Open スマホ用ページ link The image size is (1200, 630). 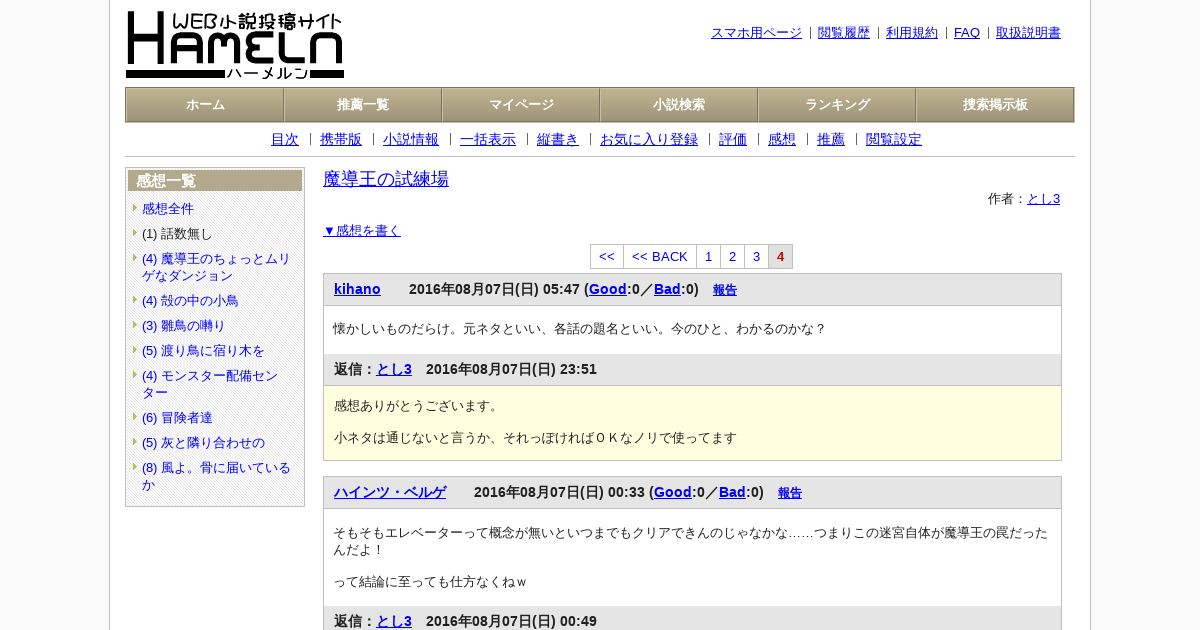[756, 33]
